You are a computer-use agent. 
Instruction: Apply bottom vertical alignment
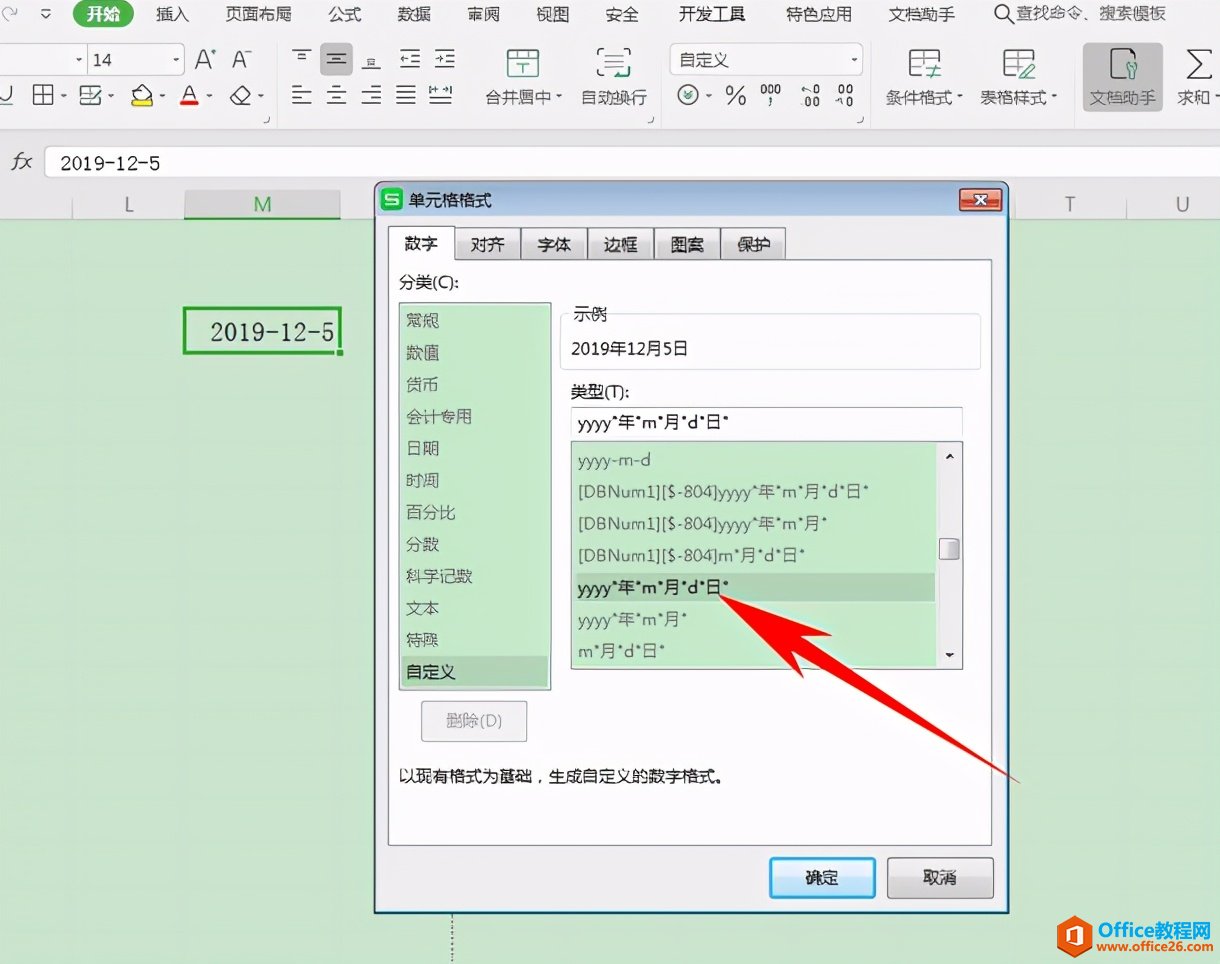[371, 59]
